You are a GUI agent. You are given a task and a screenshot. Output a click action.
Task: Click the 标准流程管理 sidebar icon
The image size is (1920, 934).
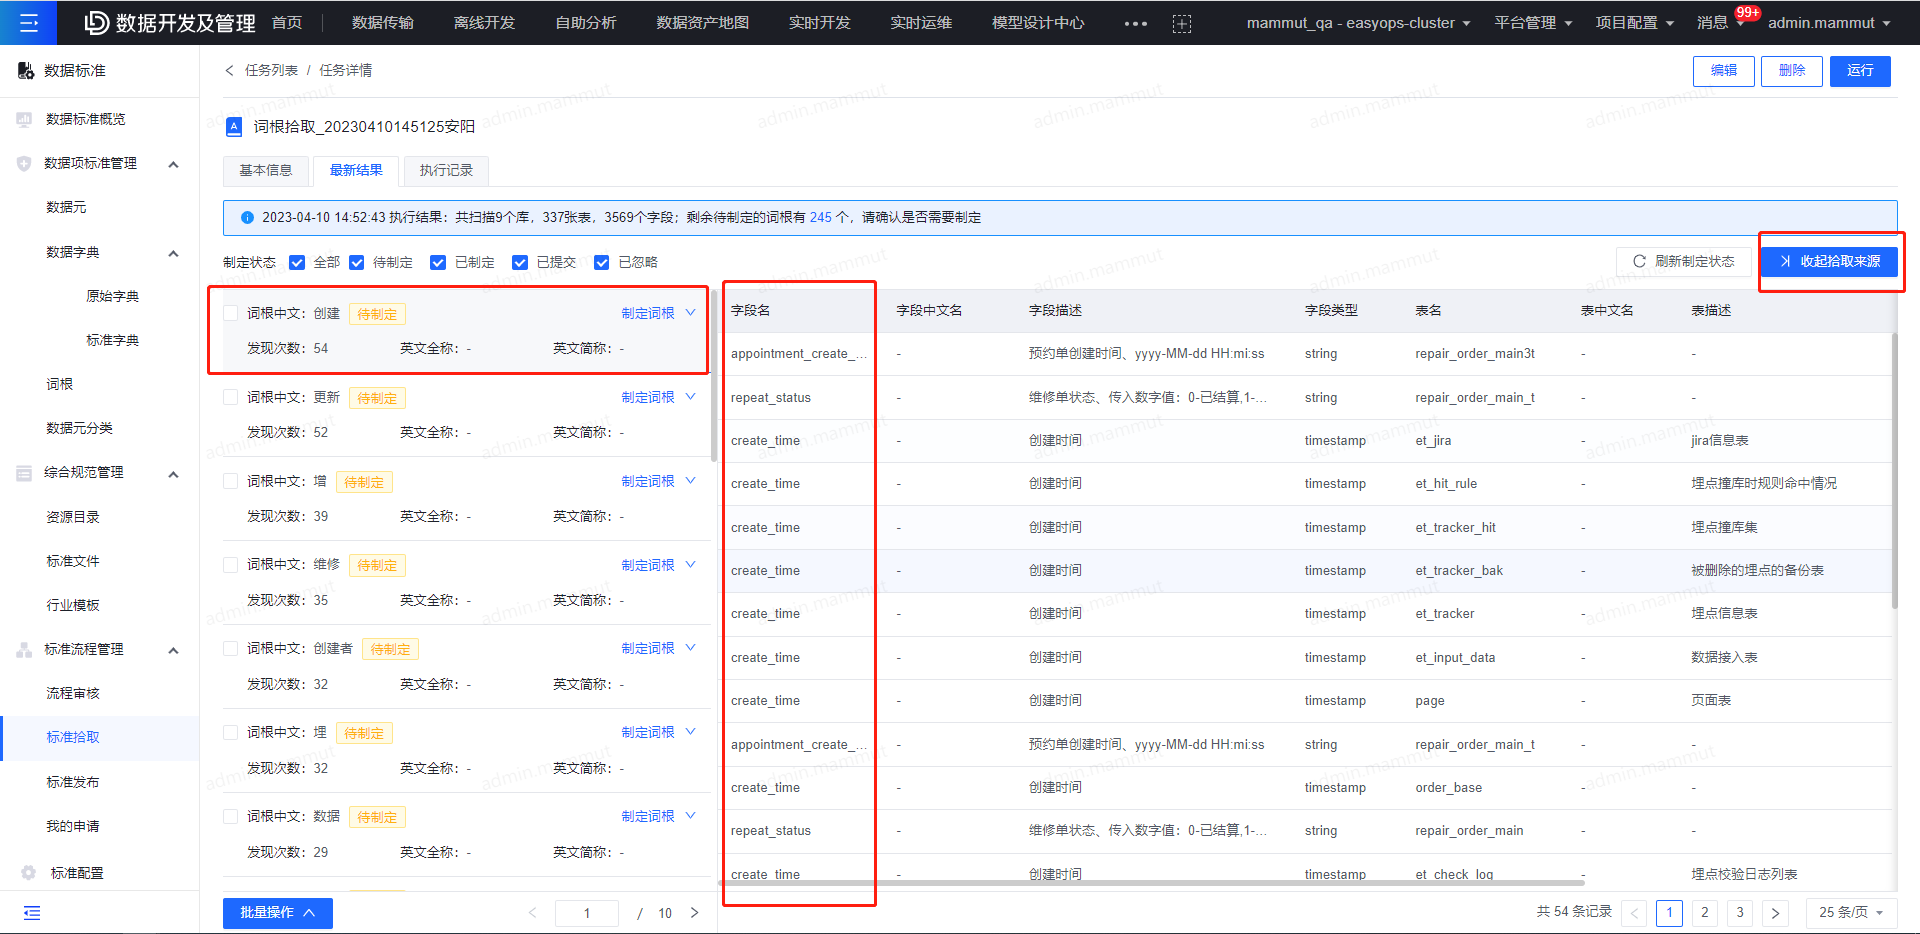click(25, 650)
